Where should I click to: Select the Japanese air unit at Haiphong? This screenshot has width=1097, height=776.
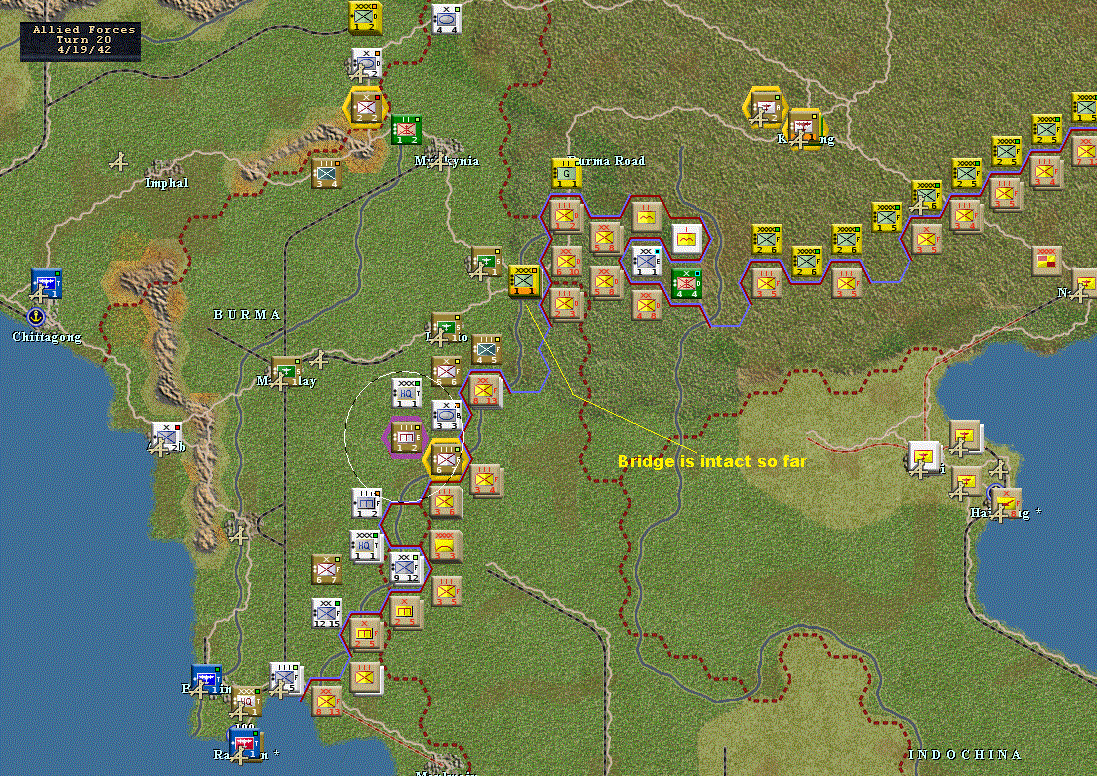(x=1006, y=502)
